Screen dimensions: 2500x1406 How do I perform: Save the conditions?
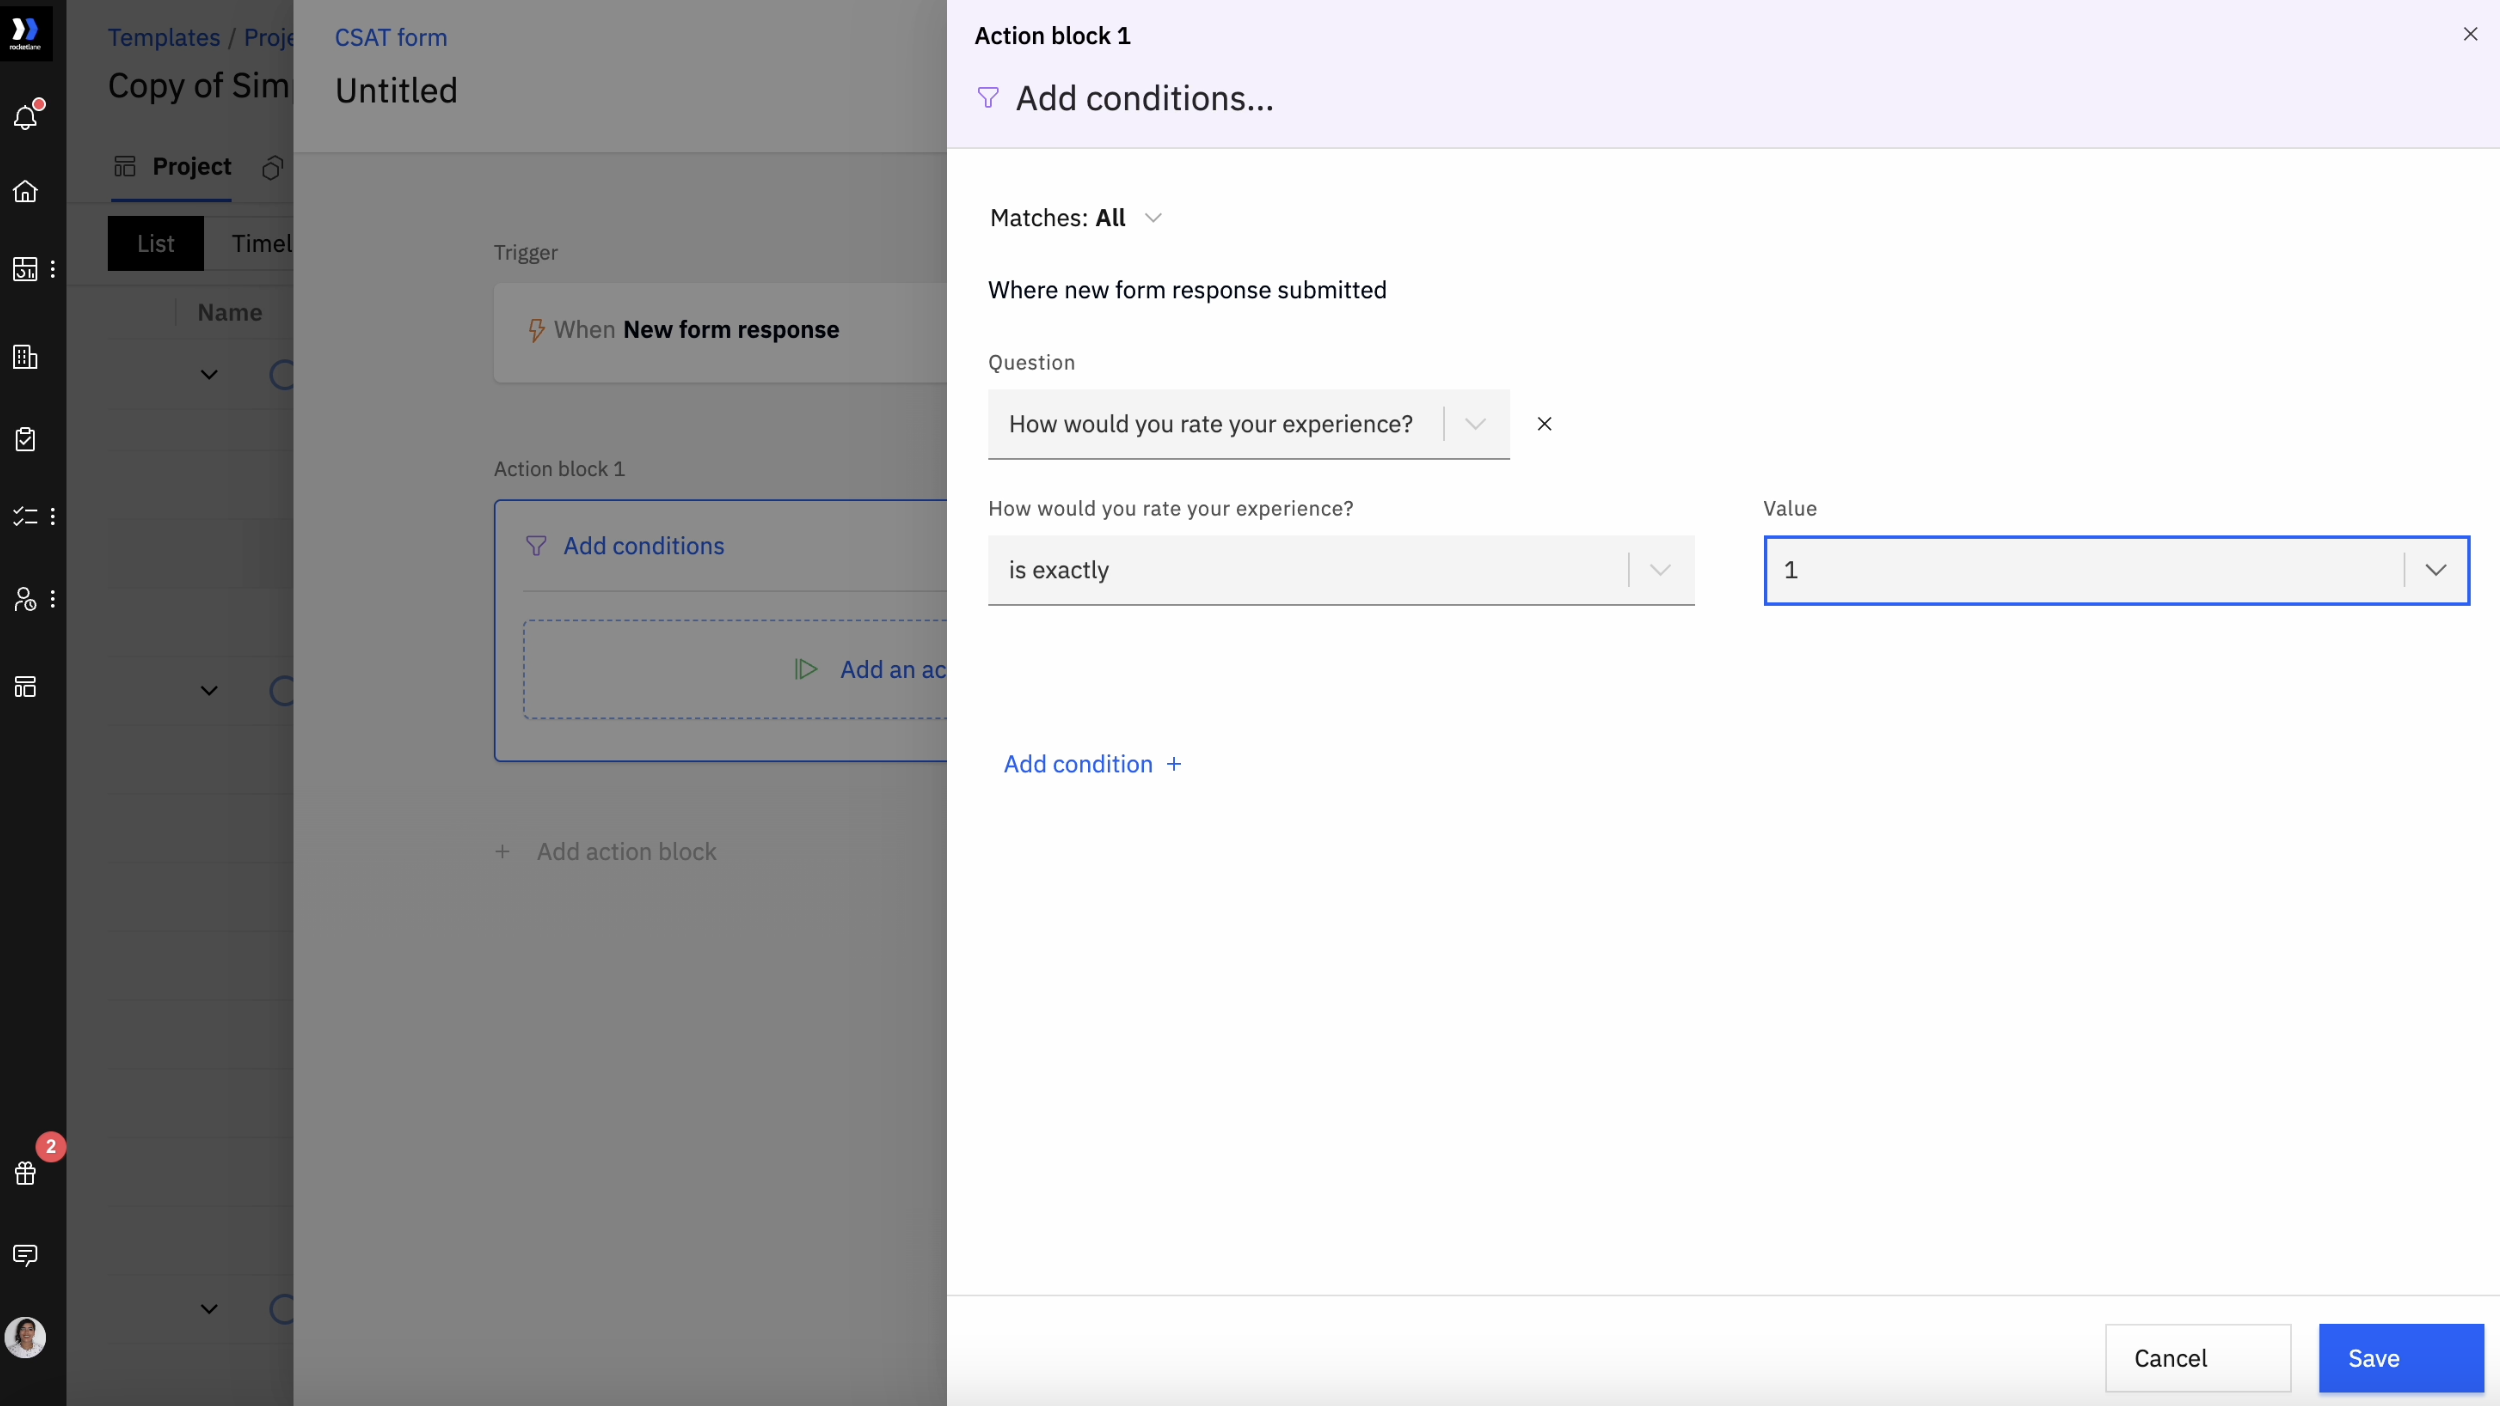2400,1358
